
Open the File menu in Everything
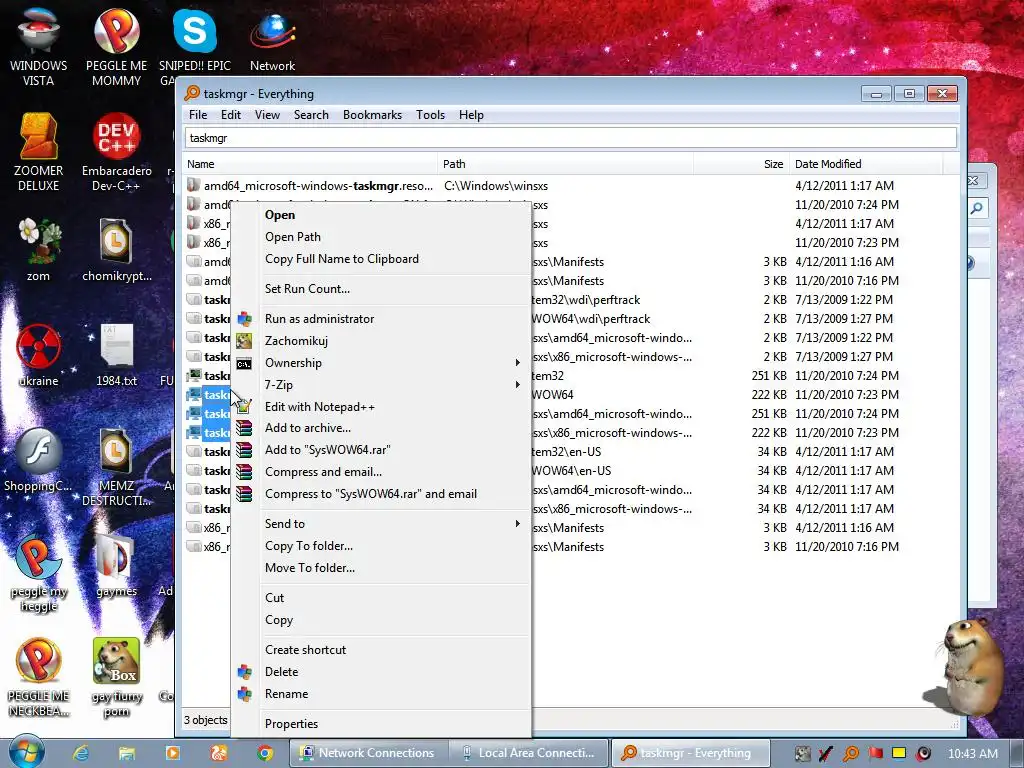point(198,115)
